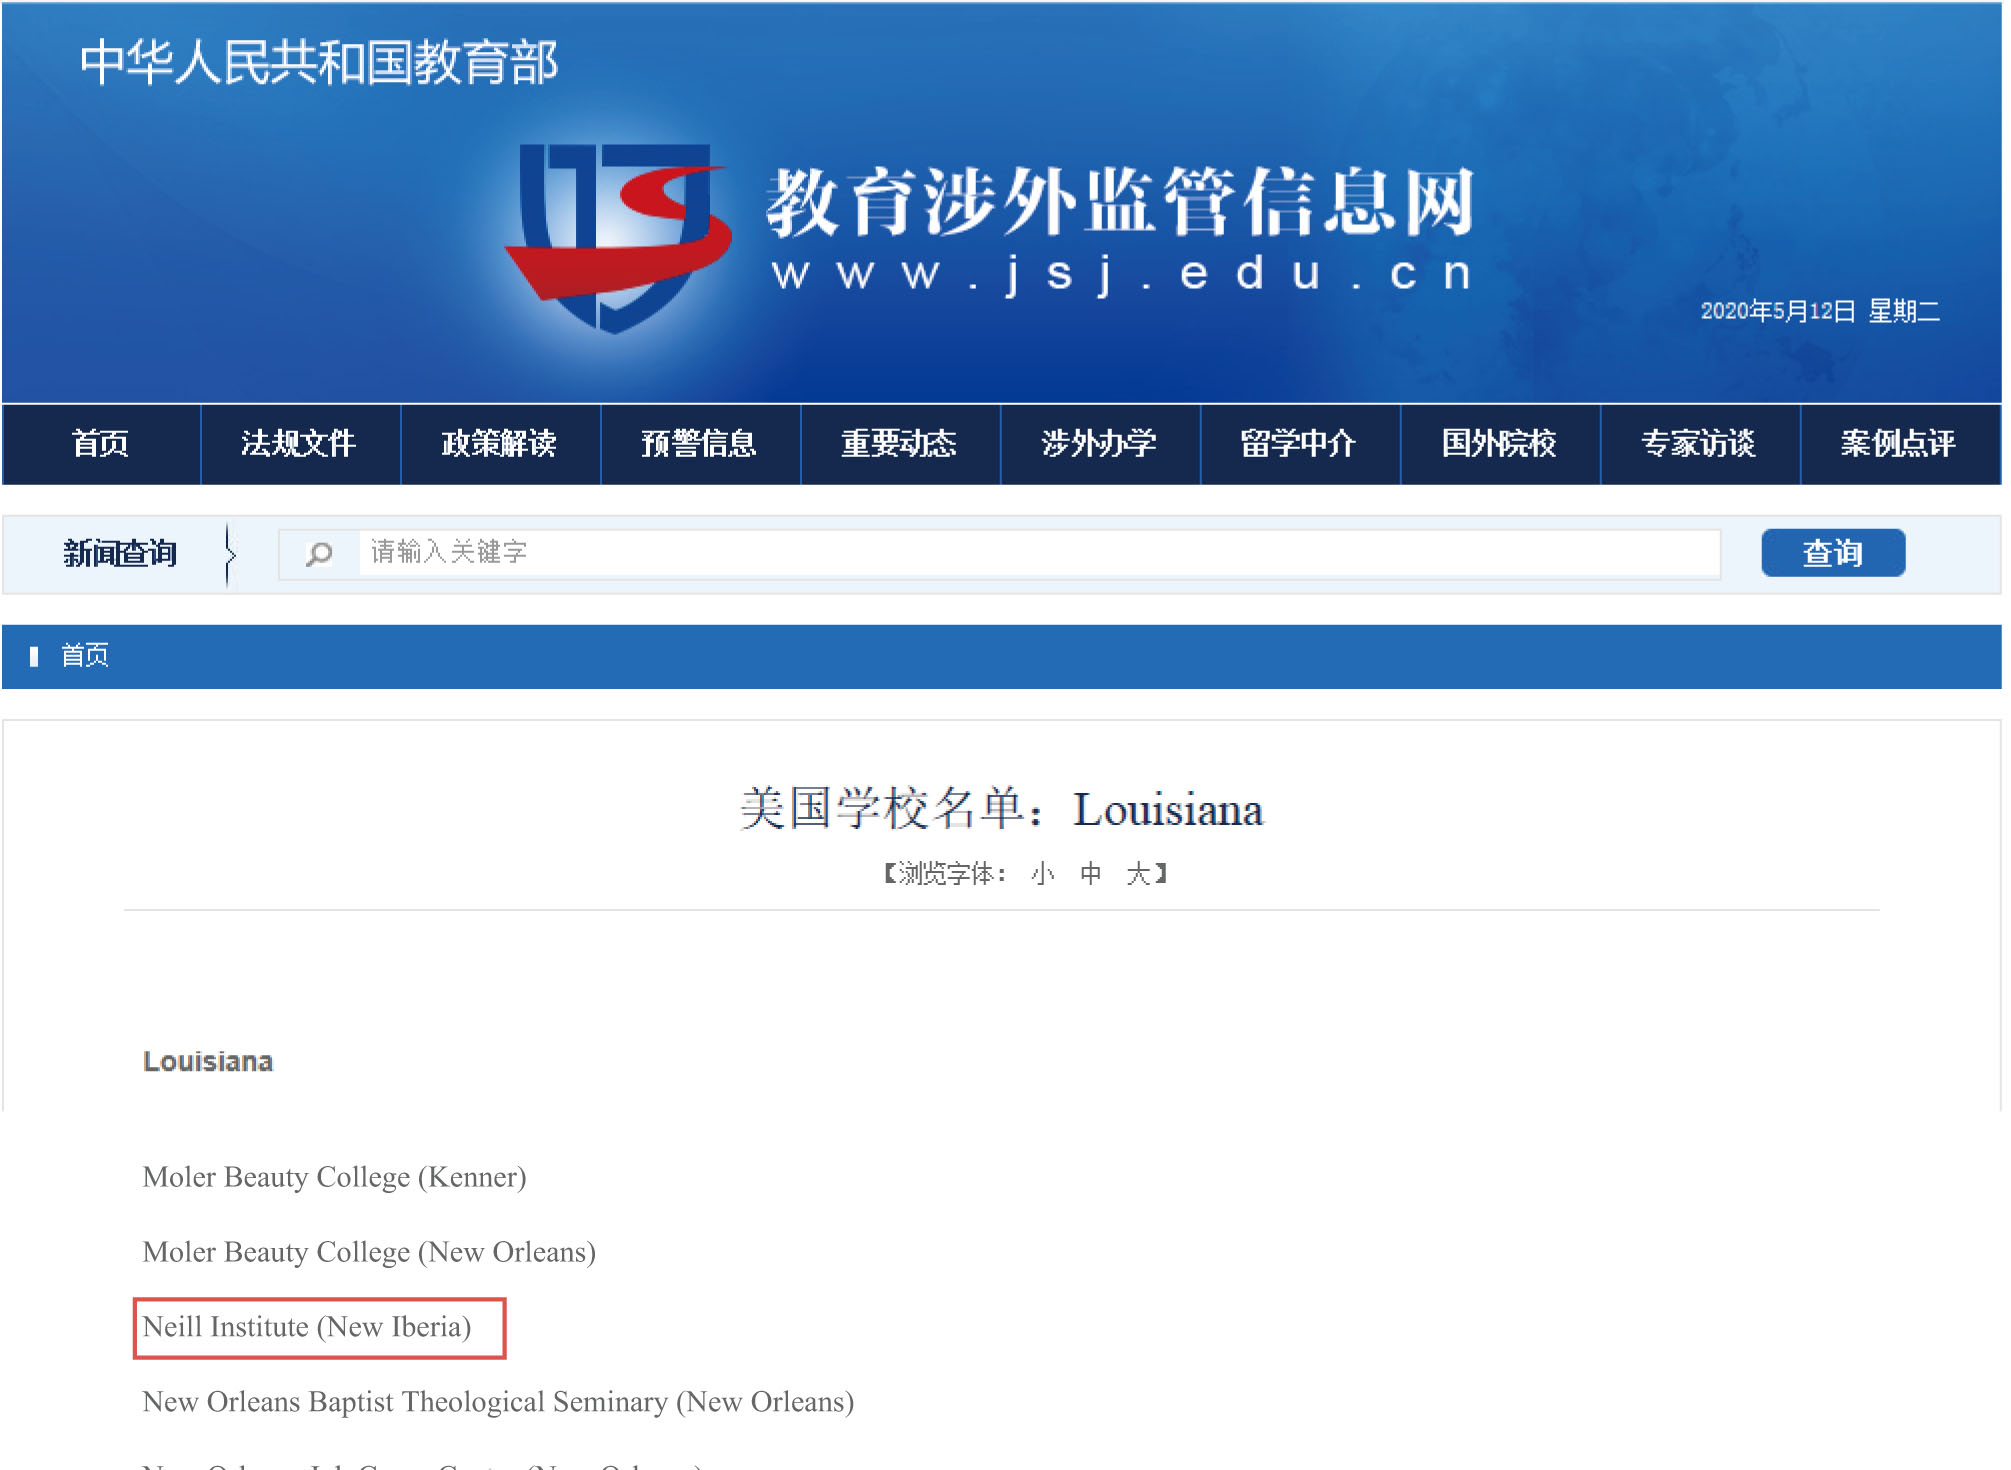The width and height of the screenshot is (2011, 1470).
Task: Select Moler Beauty College (New Orleans) entry
Action: pos(369,1252)
